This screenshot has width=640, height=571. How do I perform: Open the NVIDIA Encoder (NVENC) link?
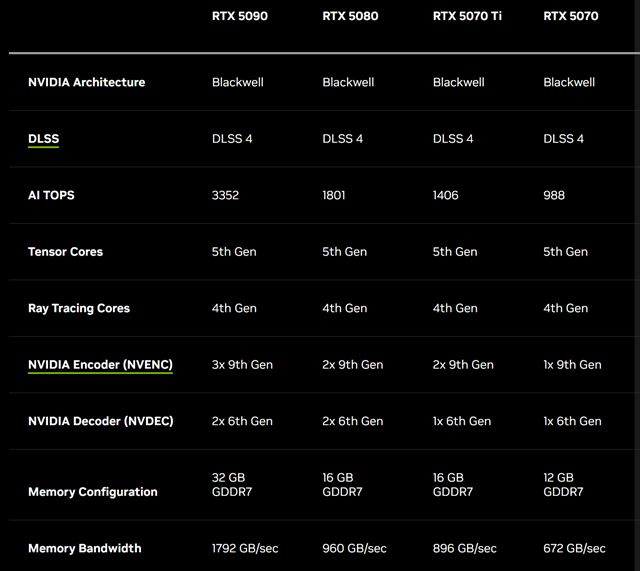tap(100, 364)
